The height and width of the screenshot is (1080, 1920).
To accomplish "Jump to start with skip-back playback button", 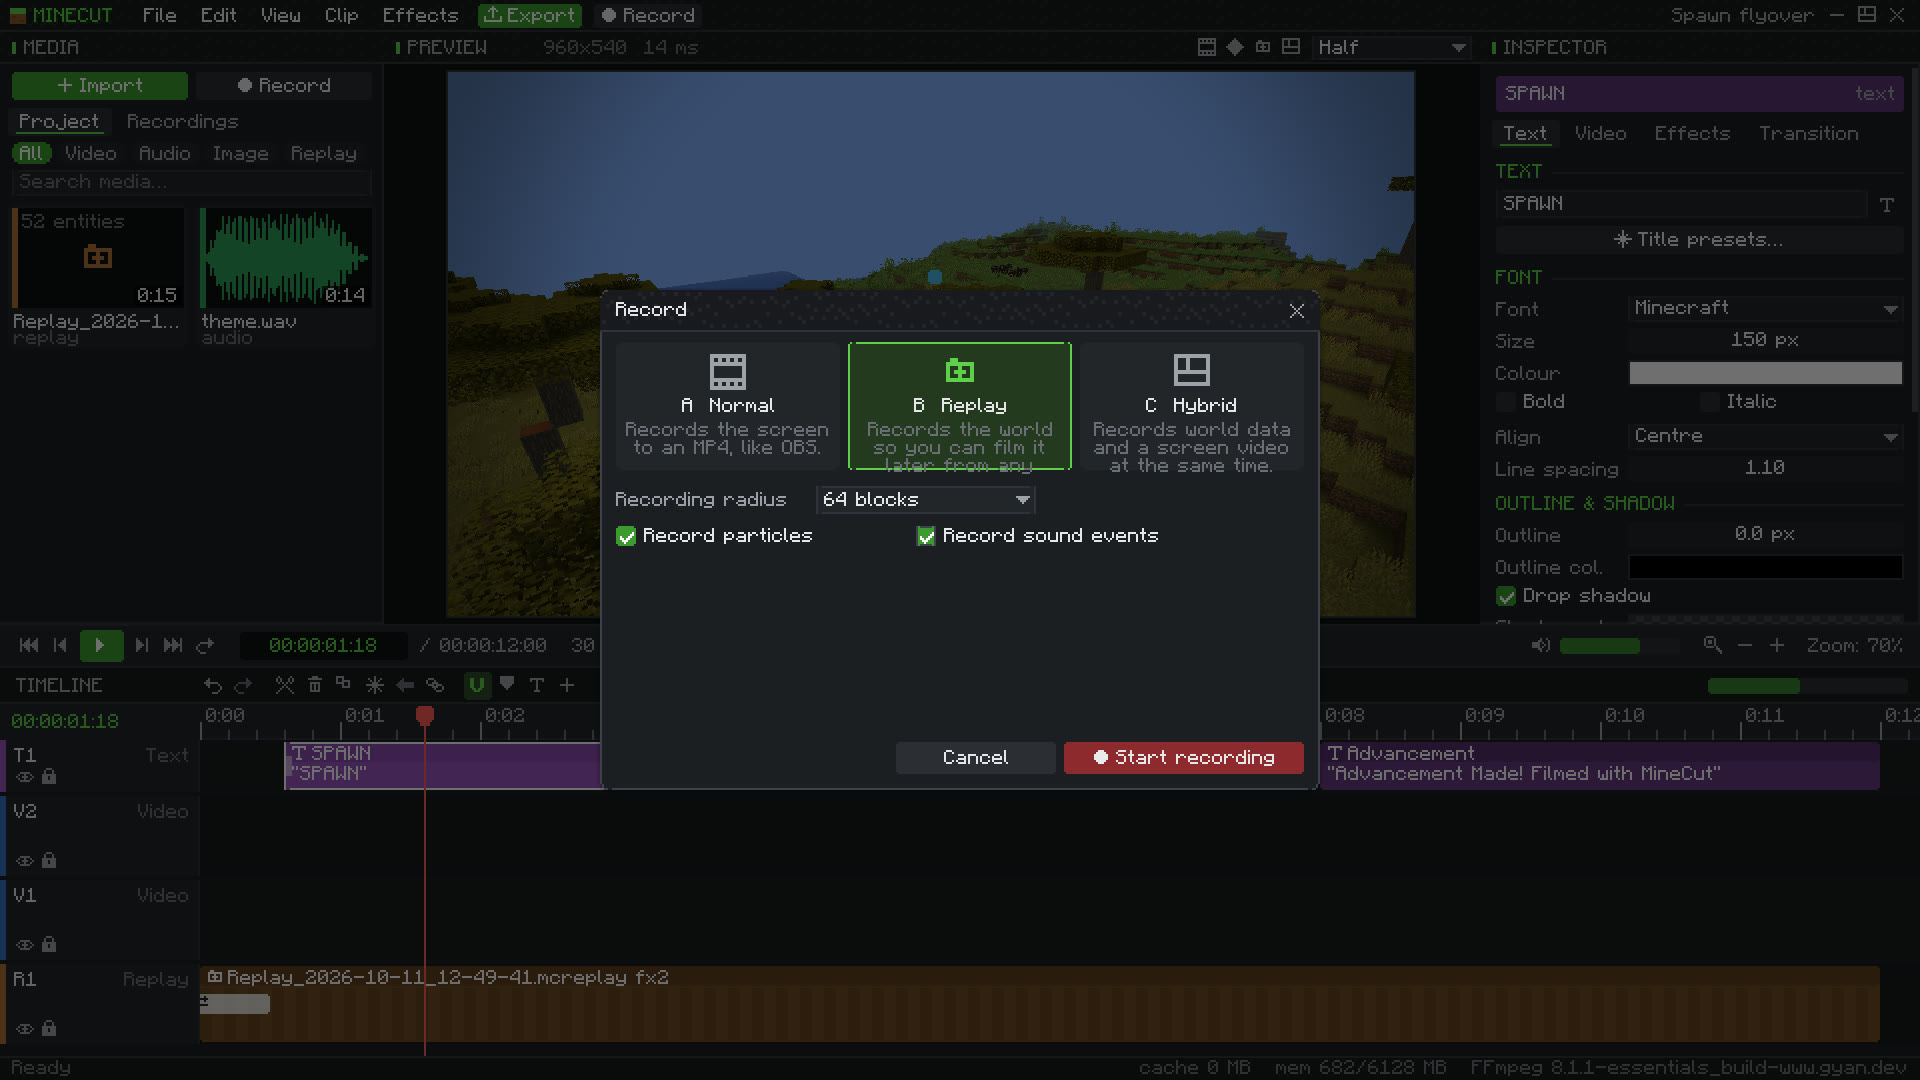I will [x=29, y=645].
